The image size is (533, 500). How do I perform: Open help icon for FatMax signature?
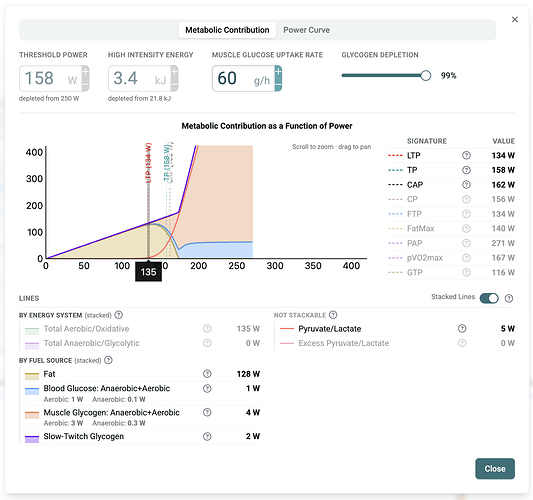click(x=466, y=228)
